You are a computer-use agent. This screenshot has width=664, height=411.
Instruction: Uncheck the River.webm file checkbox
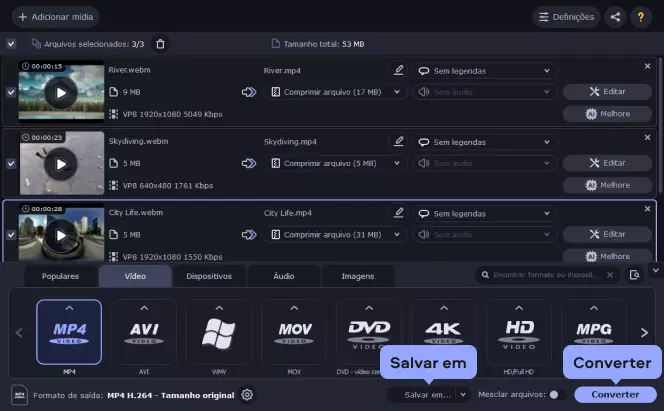coord(11,92)
